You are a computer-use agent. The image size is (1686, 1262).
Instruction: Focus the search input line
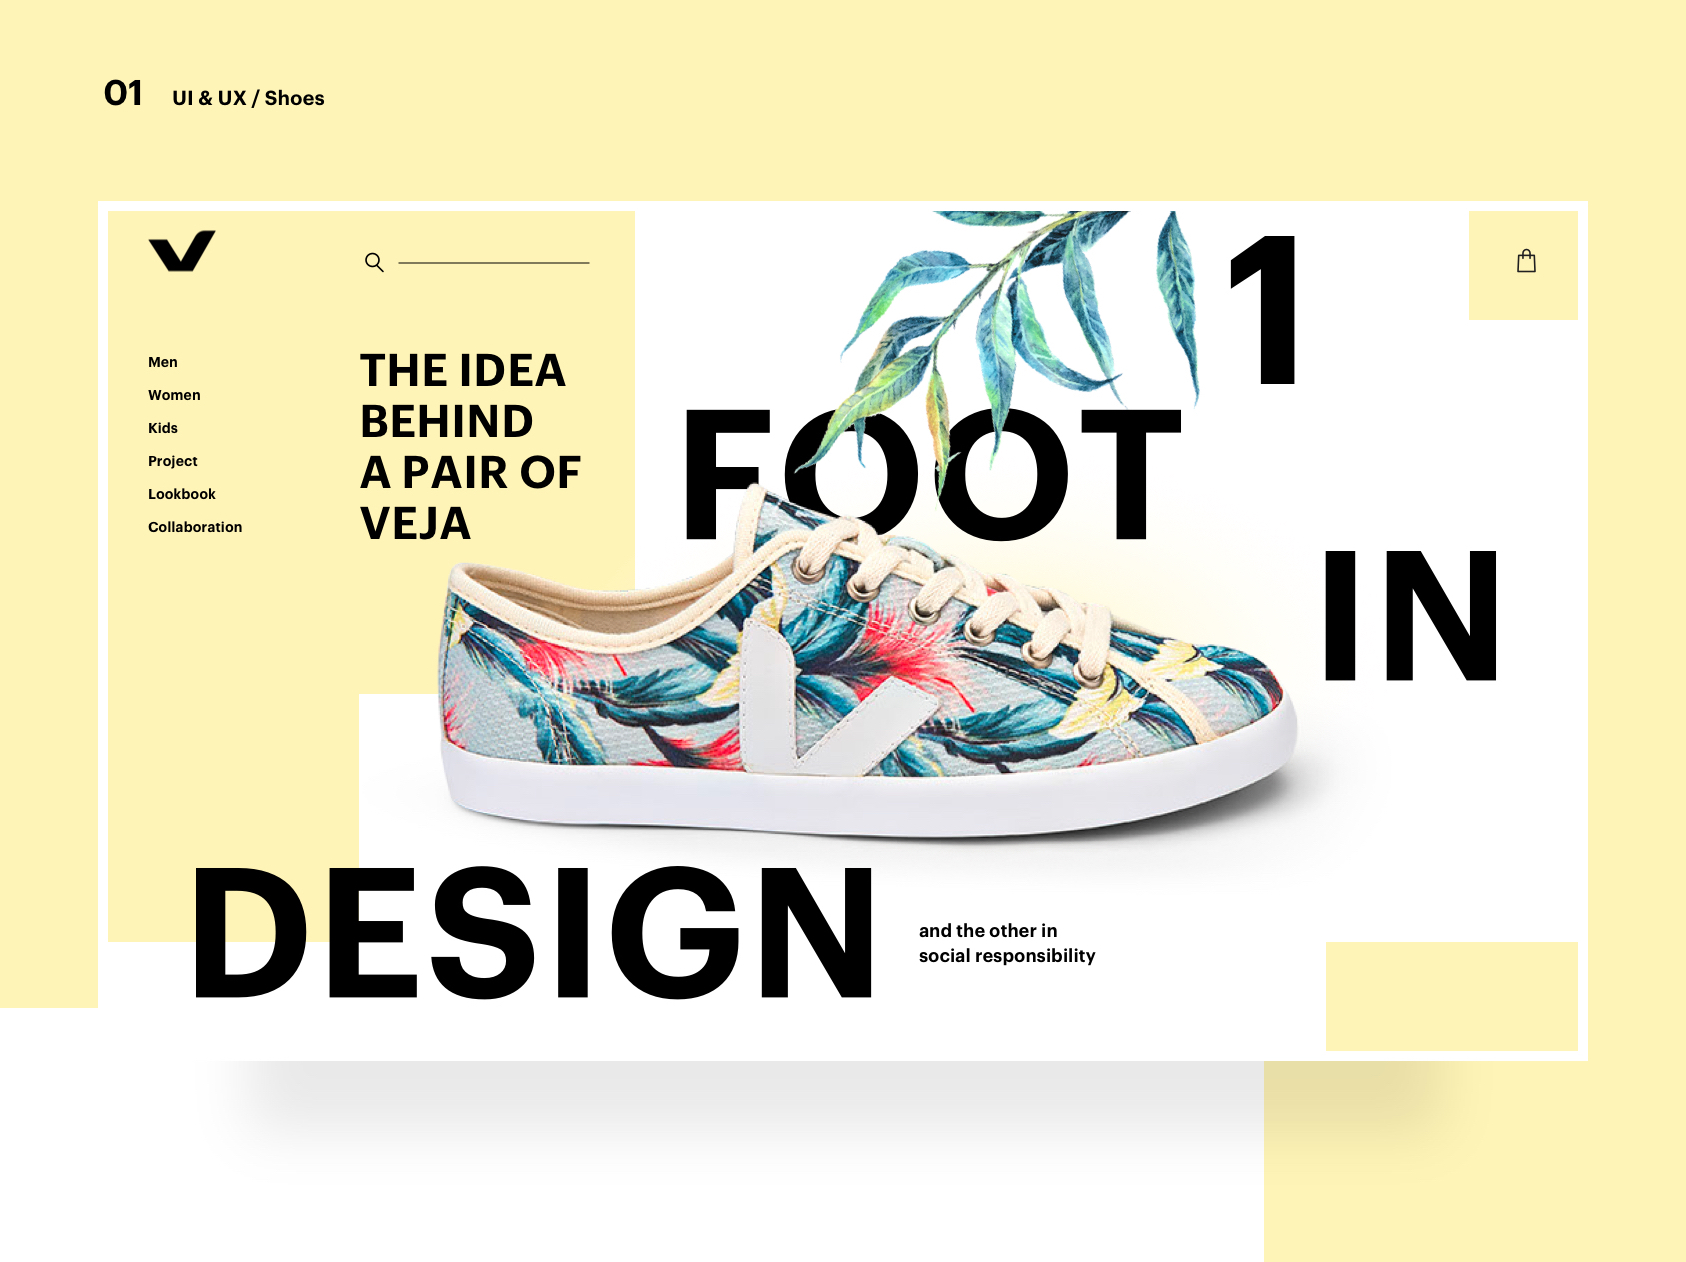coord(494,263)
